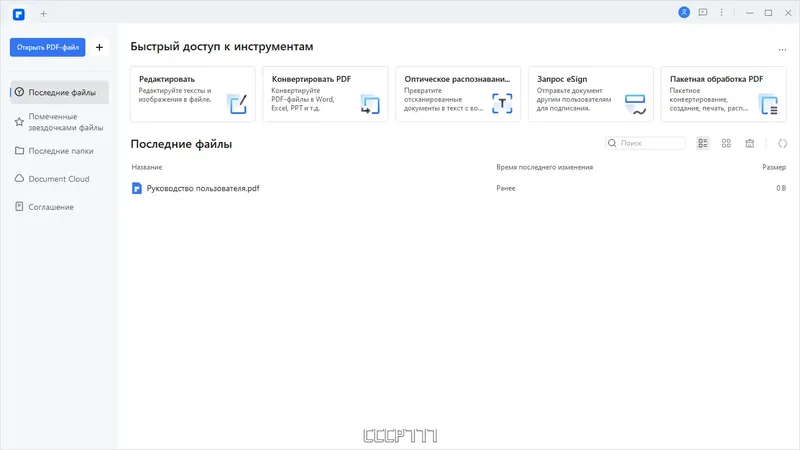
Task: Open Соглашение section in sidebar
Action: [x=59, y=207]
